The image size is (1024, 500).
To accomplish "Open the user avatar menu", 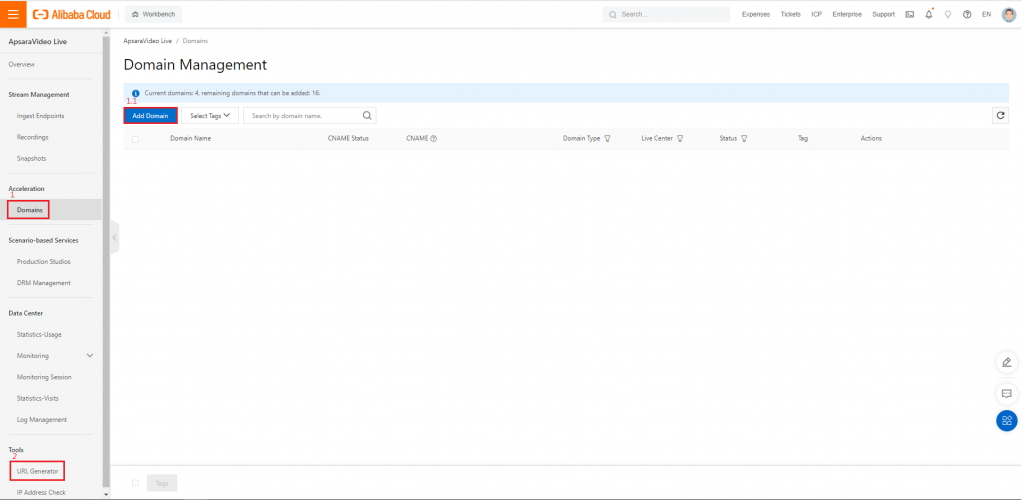I will click(1008, 14).
